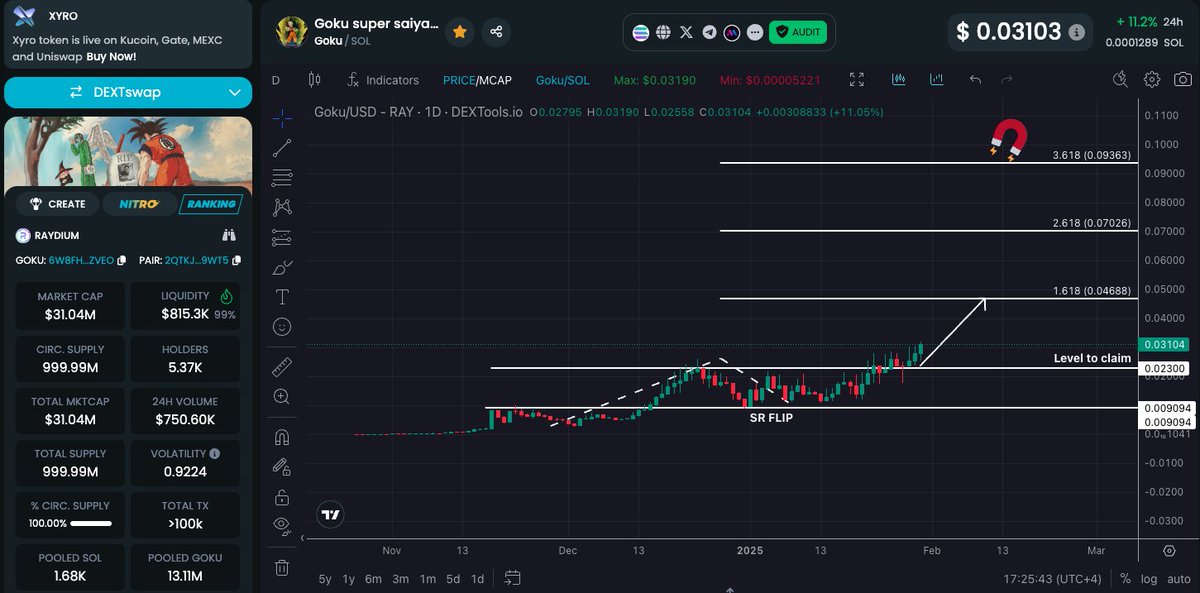Copy the GOKU contract address

122,261
